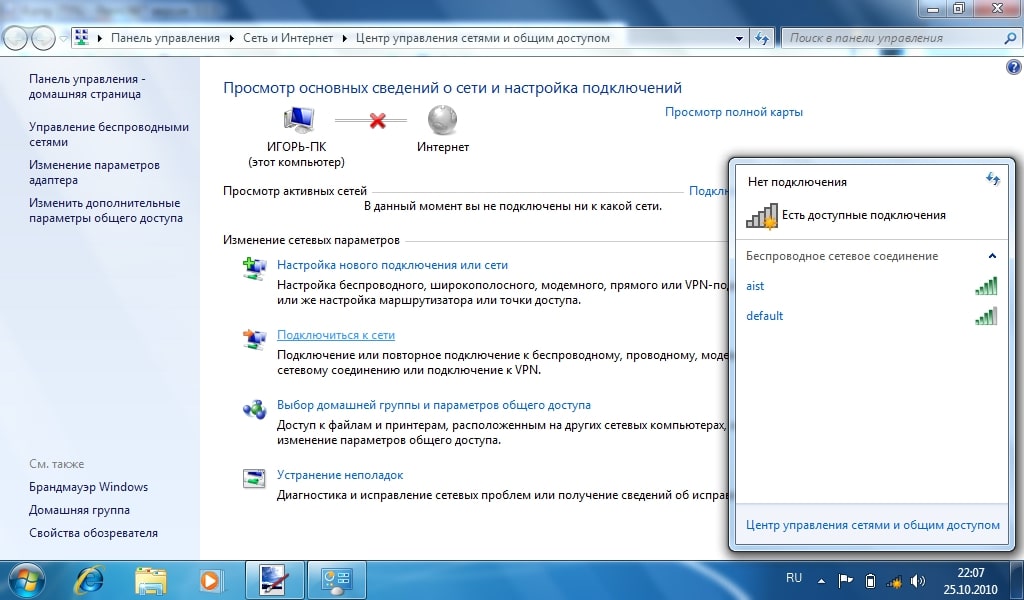Screen dimensions: 1024x600
Task: Select the aist wireless network
Action: pos(872,286)
